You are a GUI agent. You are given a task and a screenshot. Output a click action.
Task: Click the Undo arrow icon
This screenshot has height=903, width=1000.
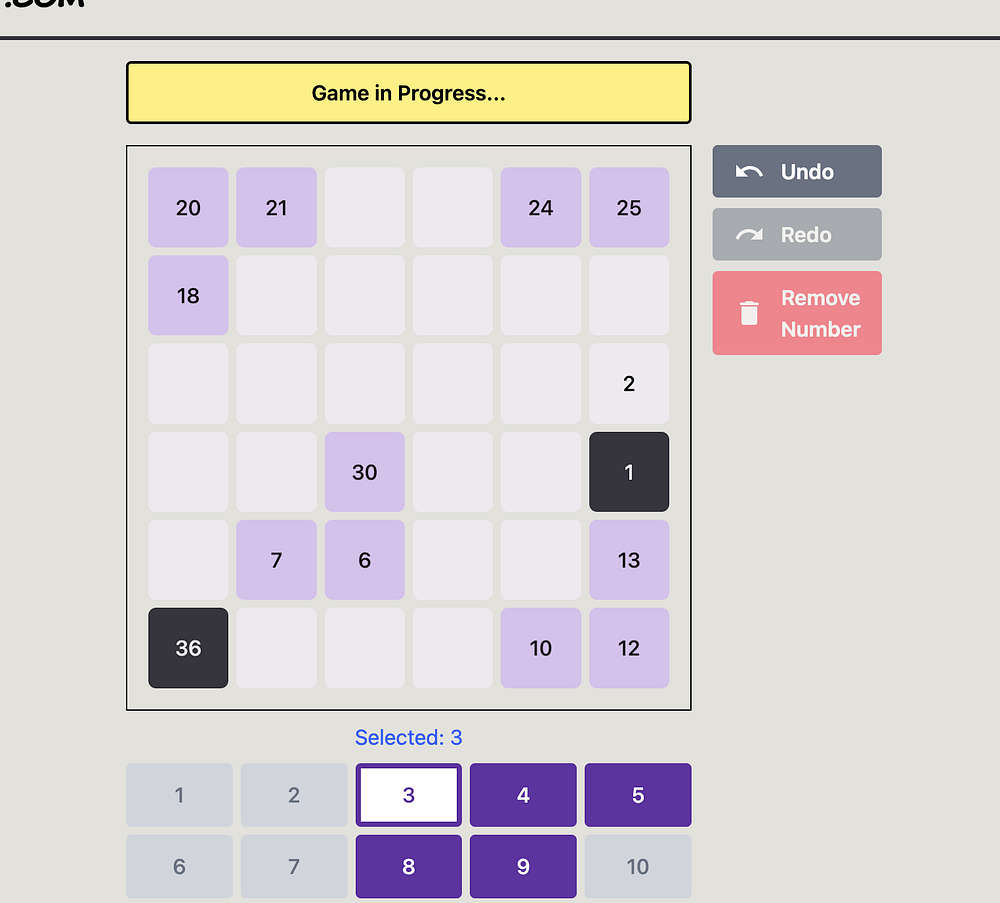pos(749,172)
